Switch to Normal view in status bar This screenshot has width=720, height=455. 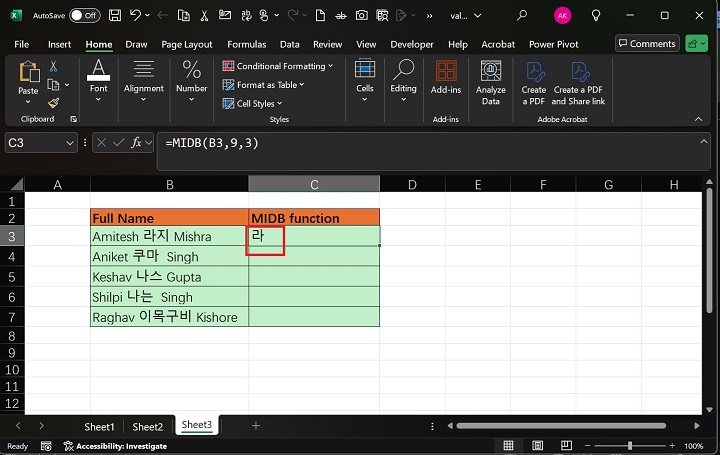(509, 446)
